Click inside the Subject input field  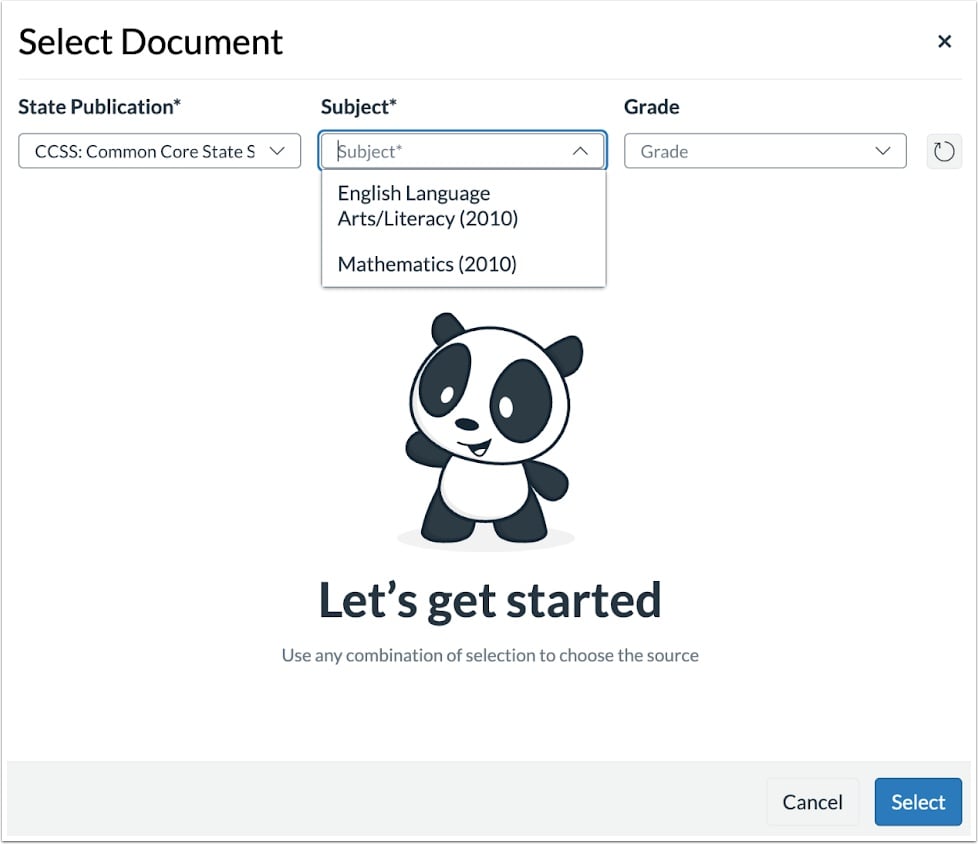coord(450,151)
